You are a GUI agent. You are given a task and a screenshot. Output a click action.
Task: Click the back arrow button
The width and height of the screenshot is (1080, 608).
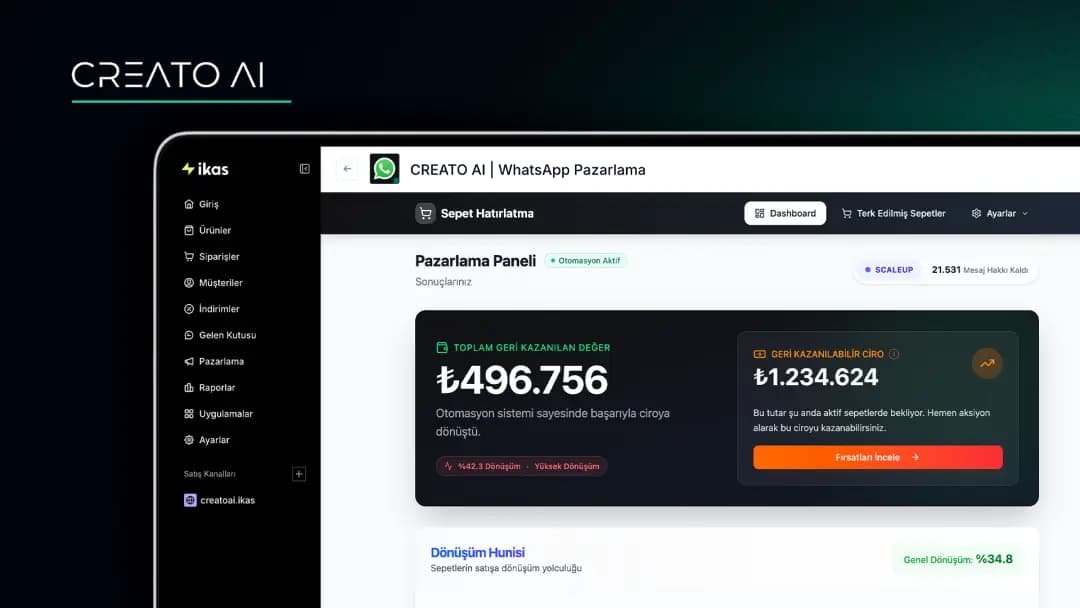click(x=347, y=169)
